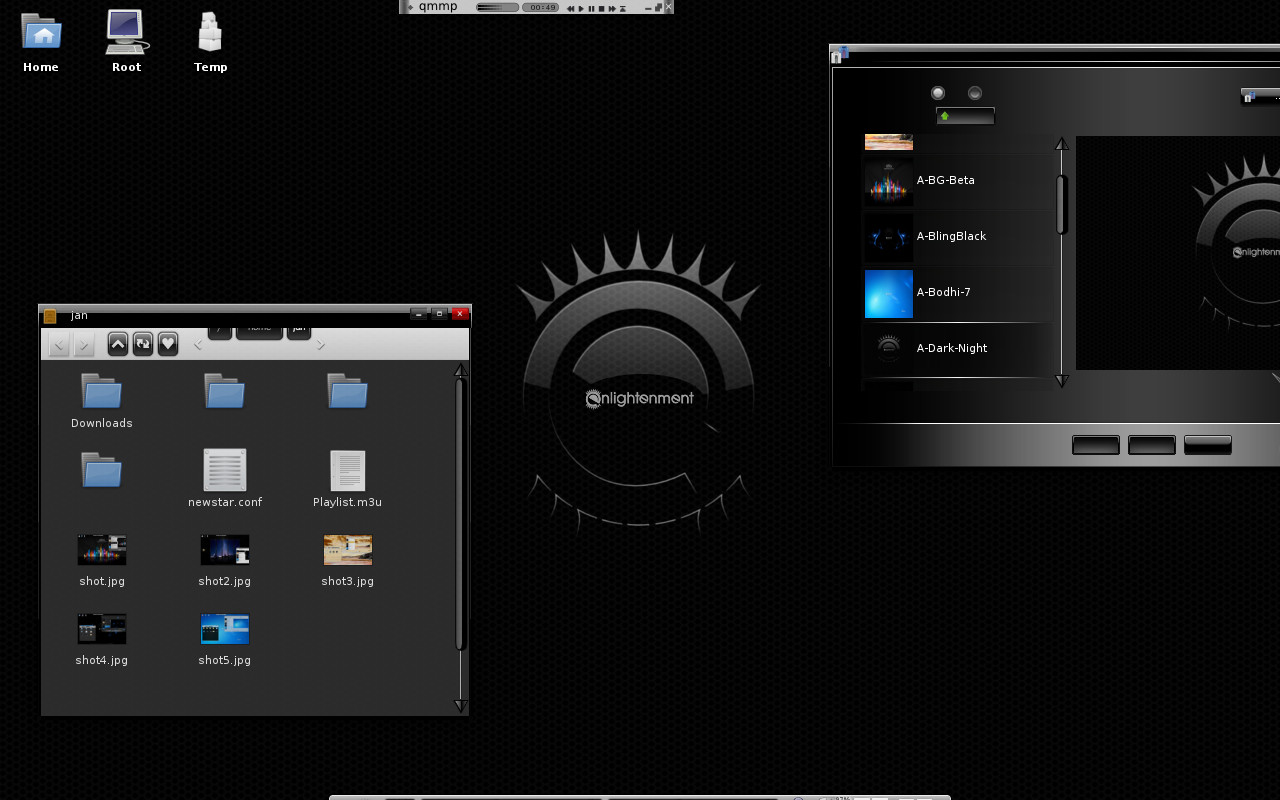Click the back arrow in file manager

click(59, 345)
